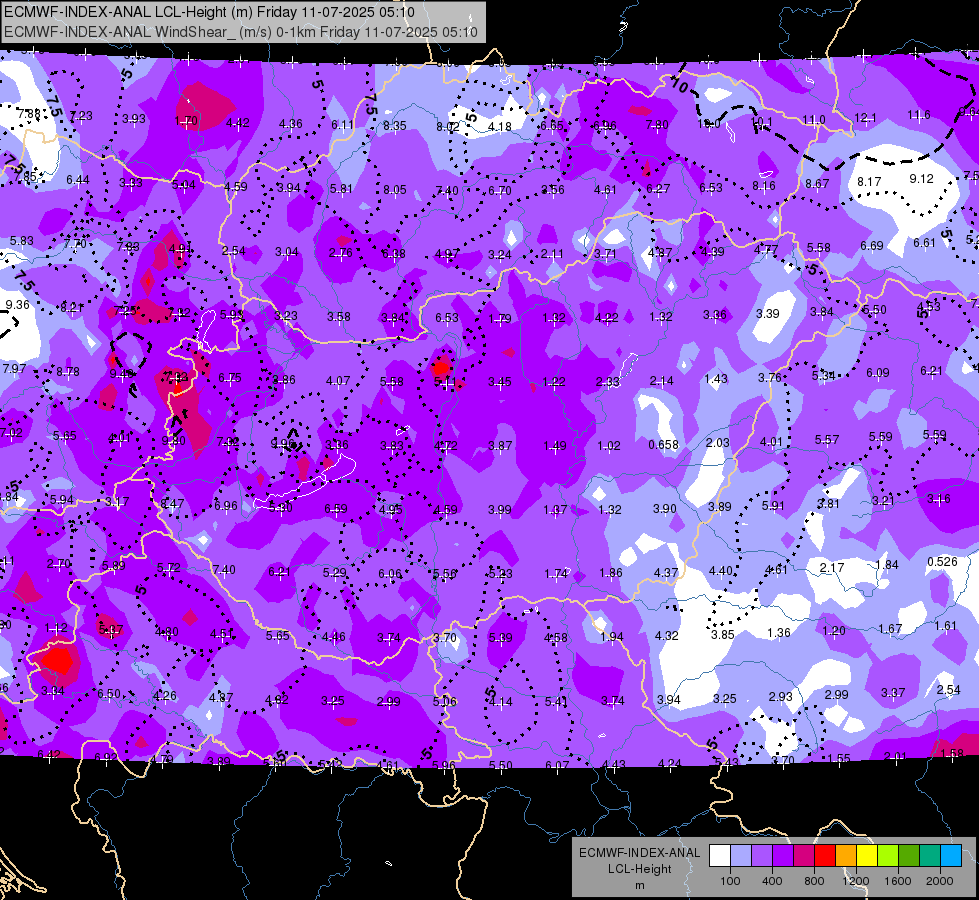Click the LCL-Height legend title
The width and height of the screenshot is (979, 900).
pyautogui.click(x=639, y=869)
